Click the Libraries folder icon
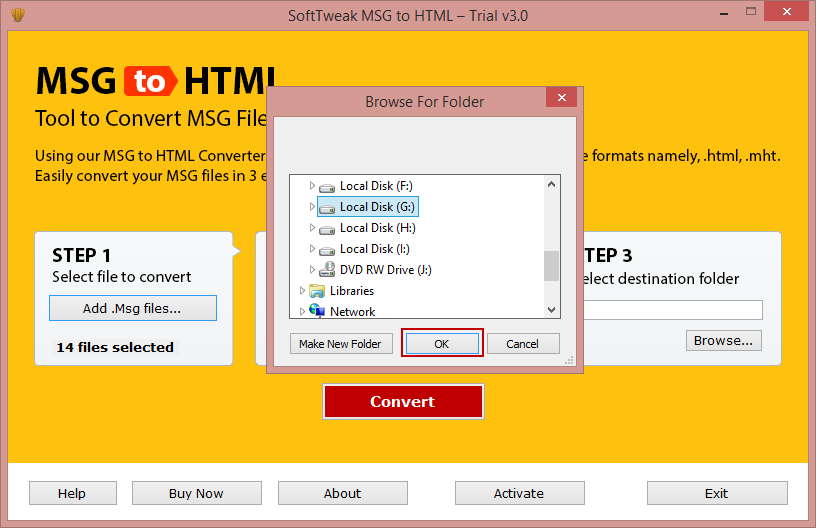The width and height of the screenshot is (816, 528). (x=316, y=291)
